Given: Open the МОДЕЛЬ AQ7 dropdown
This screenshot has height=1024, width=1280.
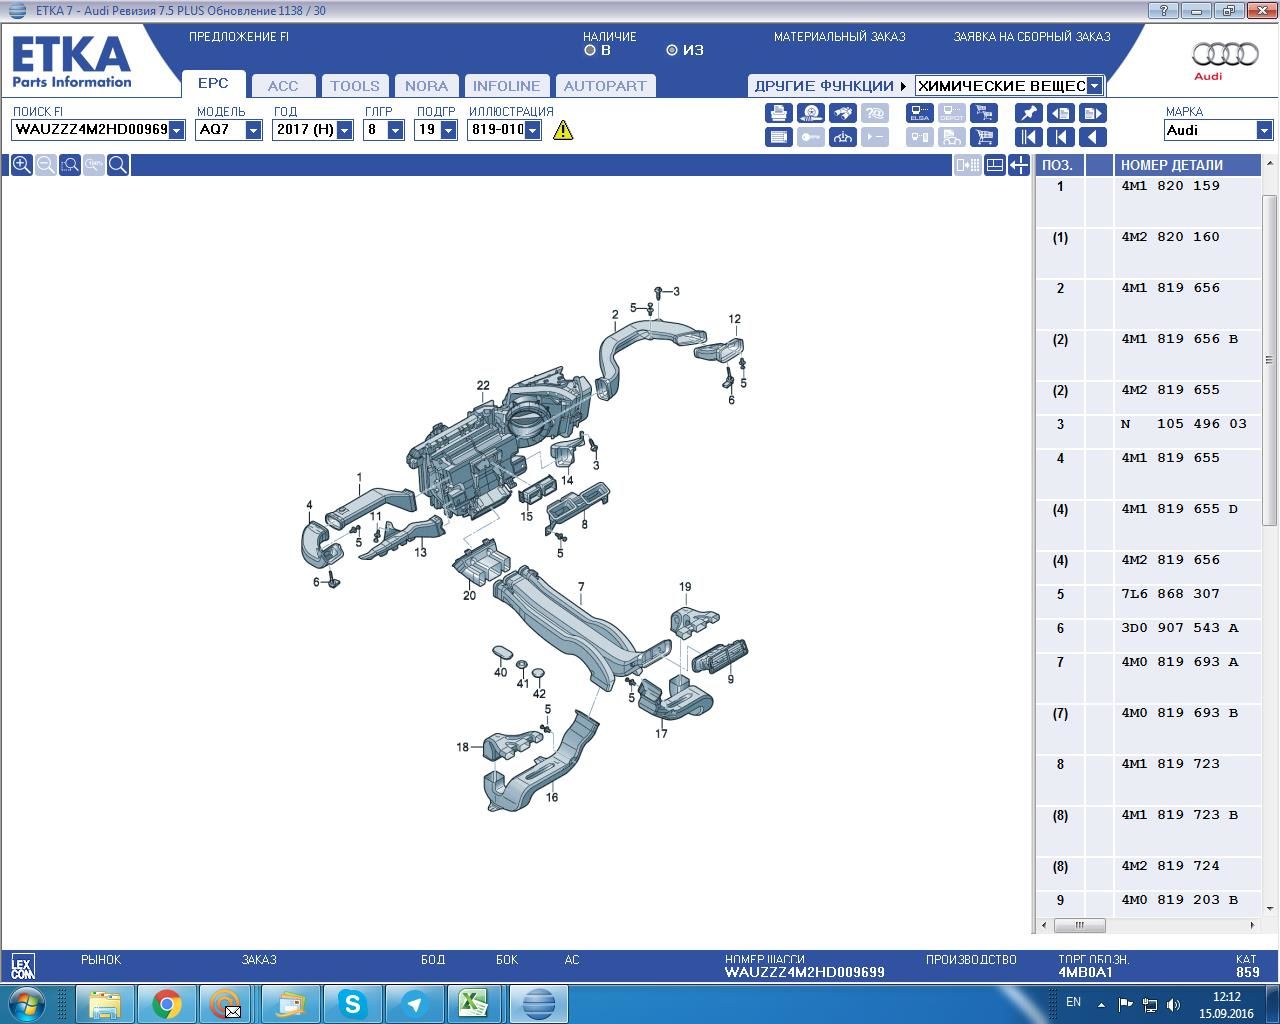Looking at the screenshot, I should [253, 130].
